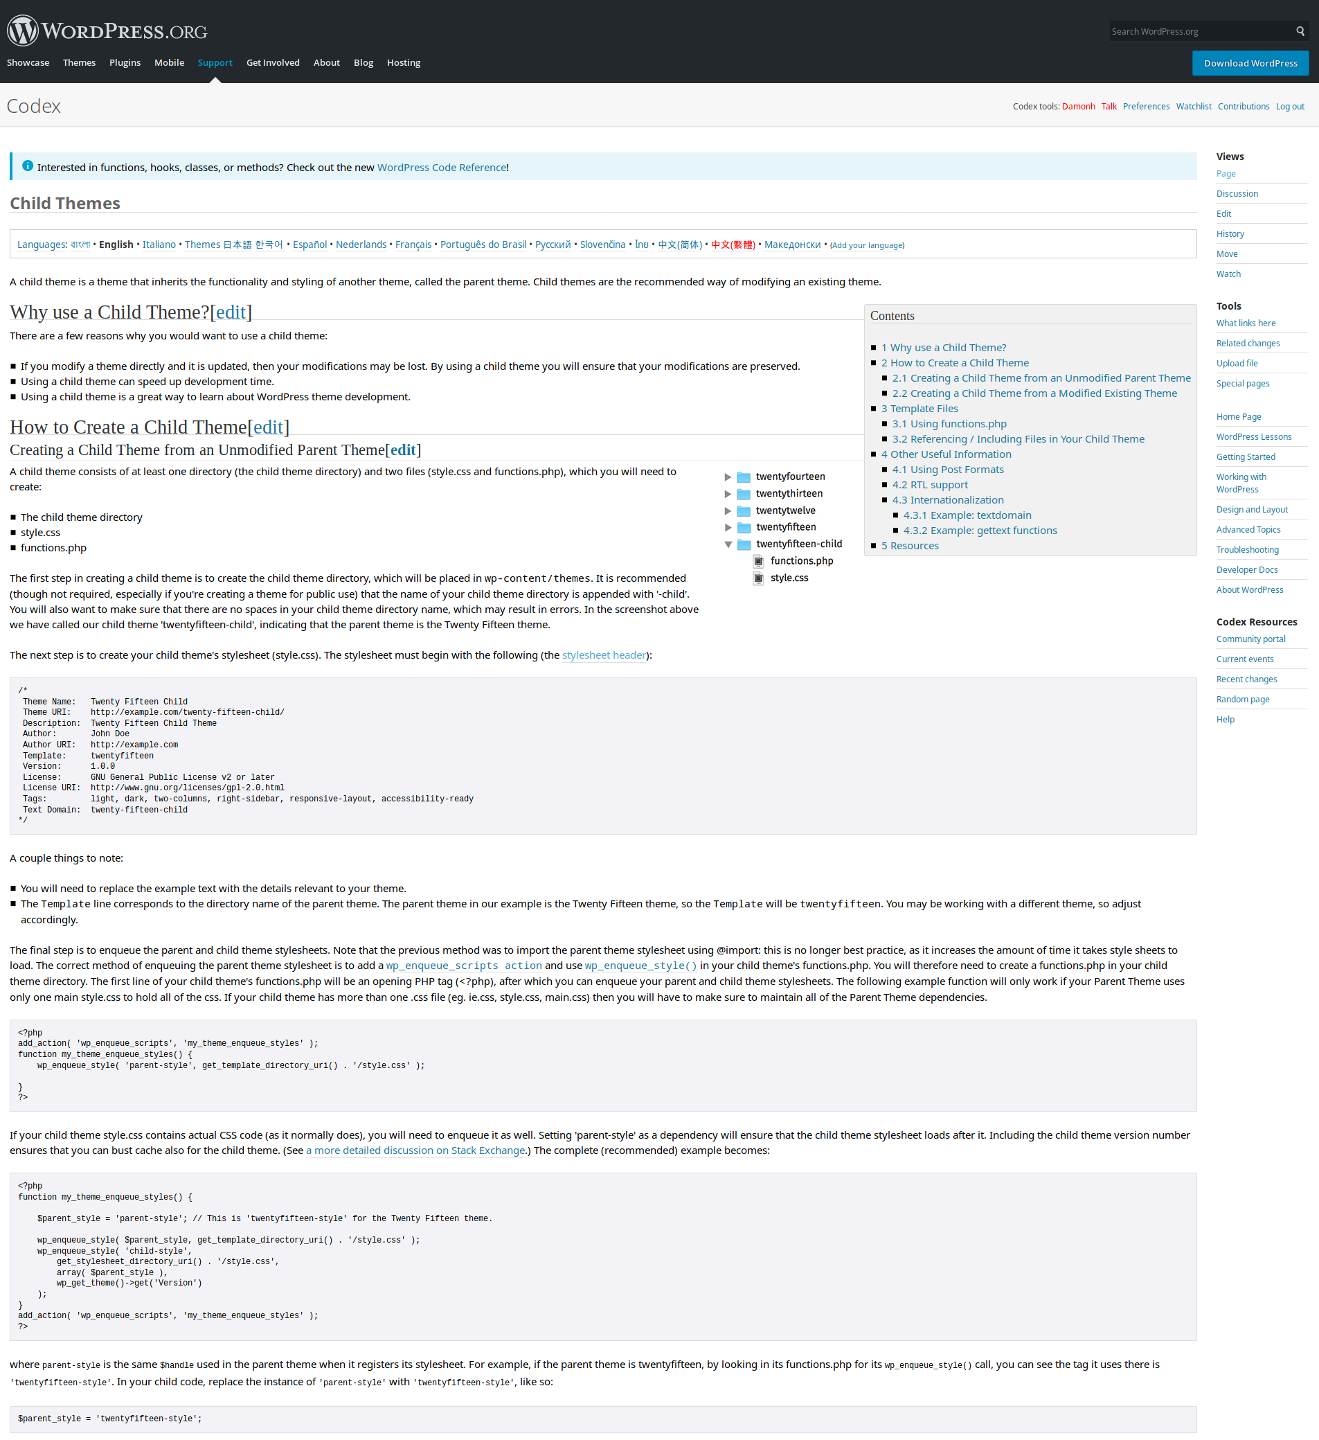
Task: Open the About menu item
Action: [x=327, y=63]
